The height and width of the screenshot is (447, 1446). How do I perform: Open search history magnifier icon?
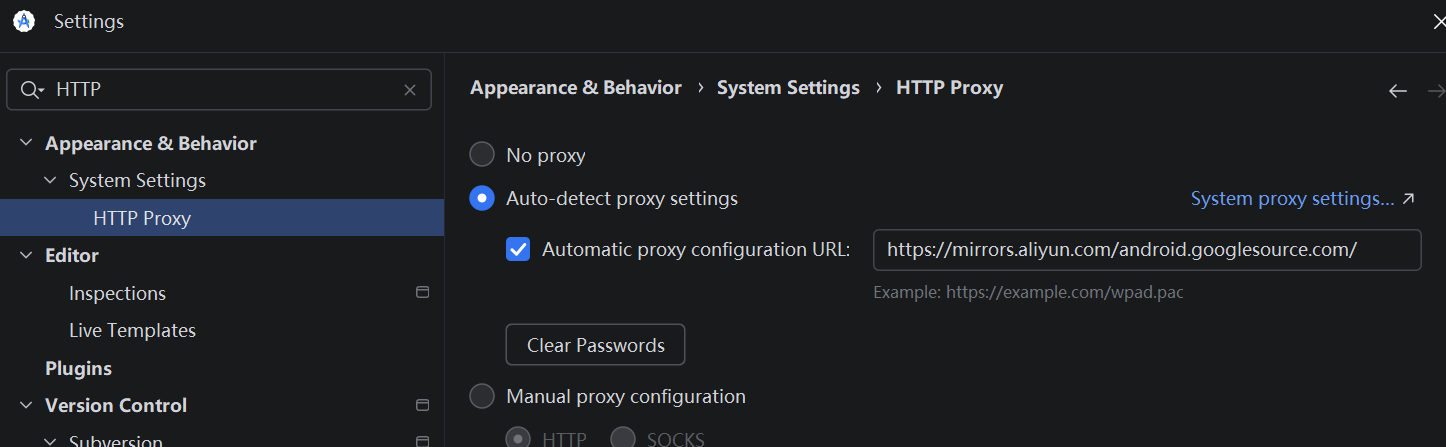[33, 90]
